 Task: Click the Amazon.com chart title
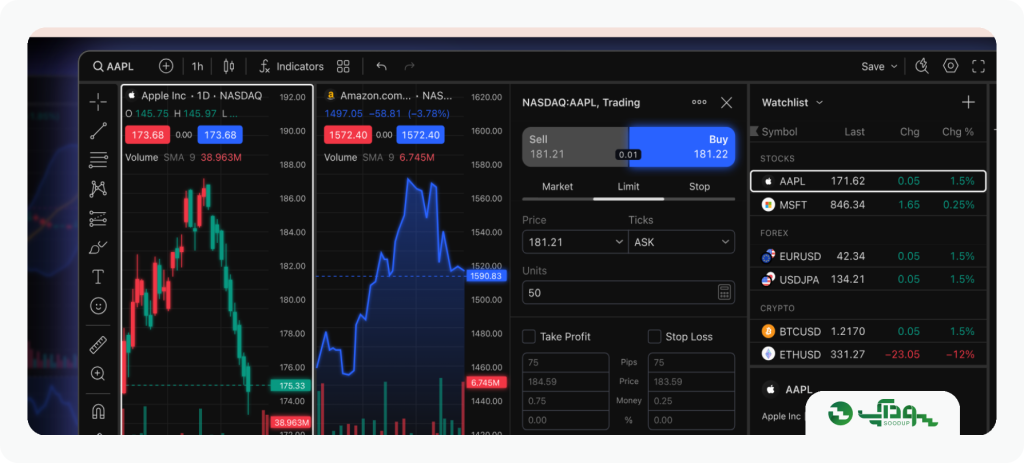396,96
